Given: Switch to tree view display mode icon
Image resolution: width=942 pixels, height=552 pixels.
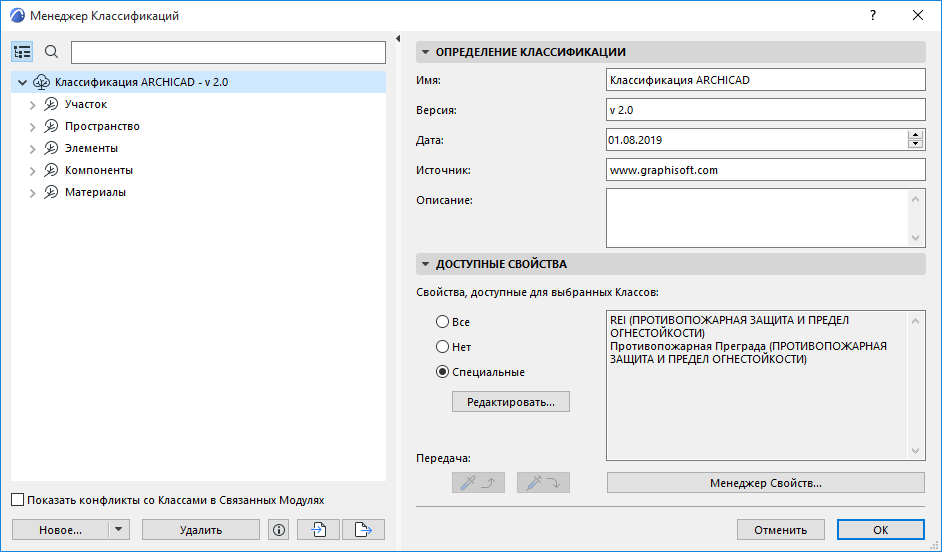Looking at the screenshot, I should 22,52.
